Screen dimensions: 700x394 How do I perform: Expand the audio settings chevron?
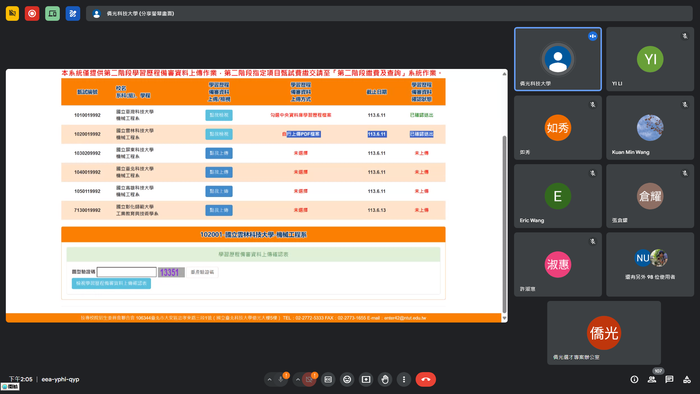pyautogui.click(x=269, y=379)
